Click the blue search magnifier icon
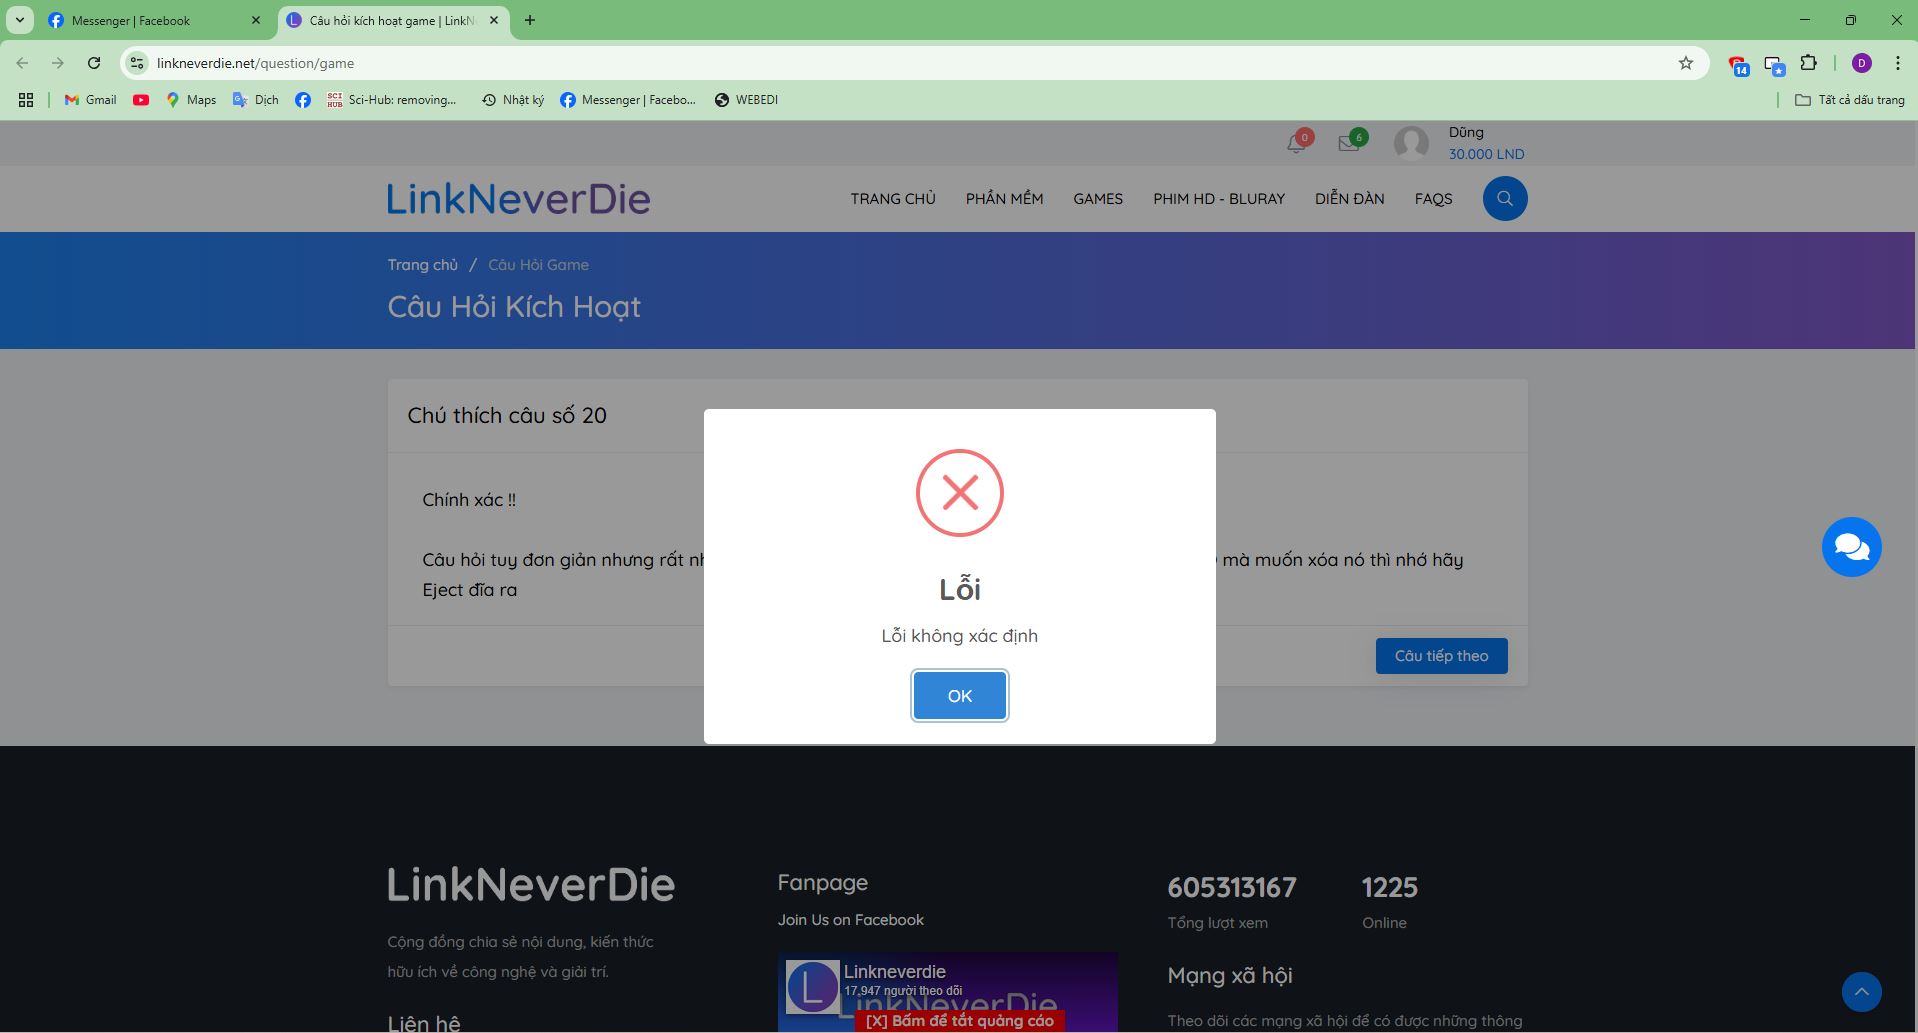 coord(1504,199)
